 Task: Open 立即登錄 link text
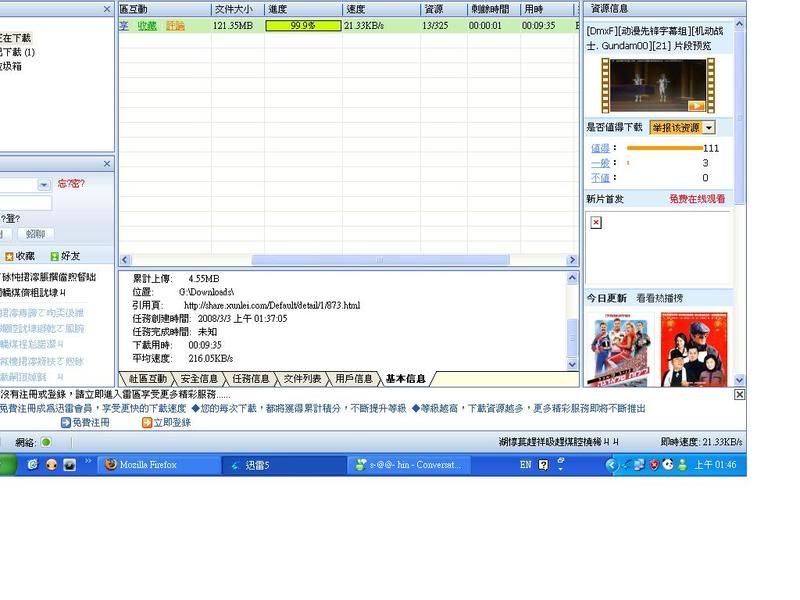pos(172,422)
